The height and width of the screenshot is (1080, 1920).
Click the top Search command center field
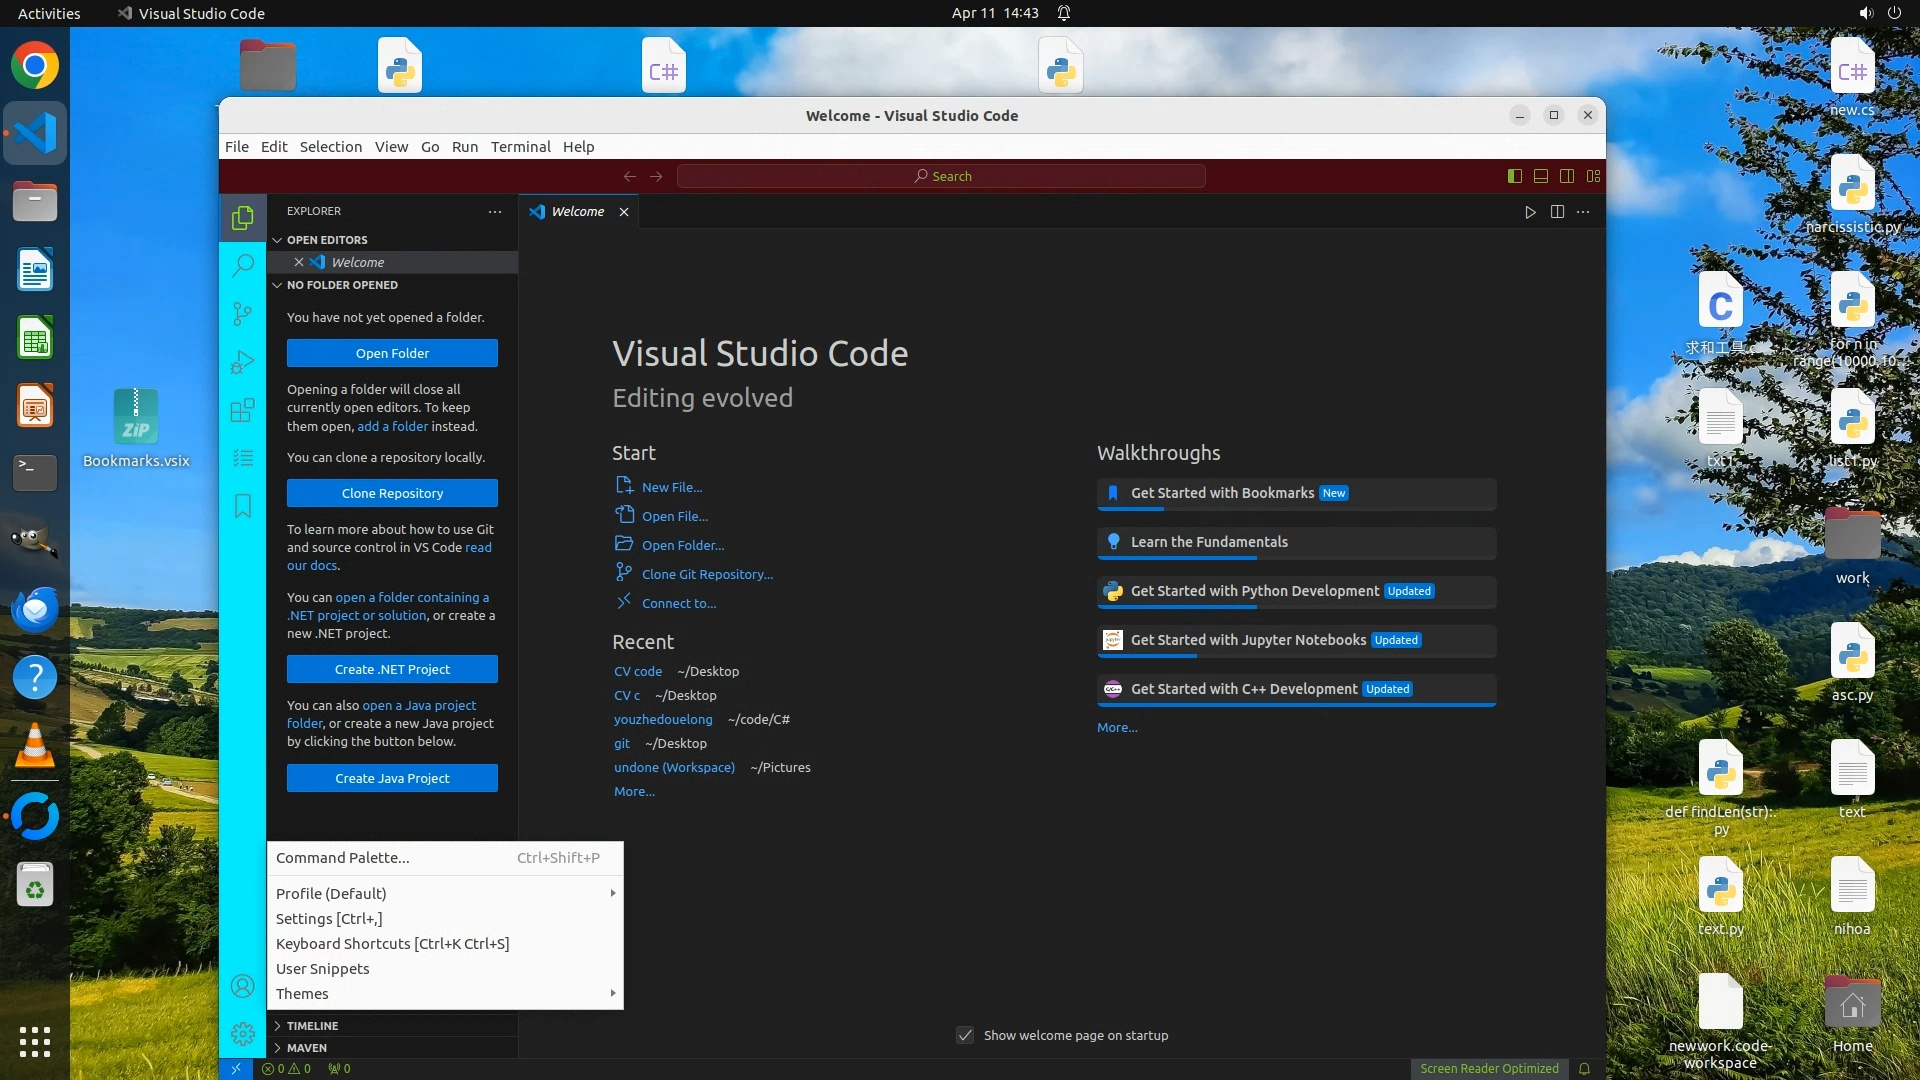(x=941, y=176)
